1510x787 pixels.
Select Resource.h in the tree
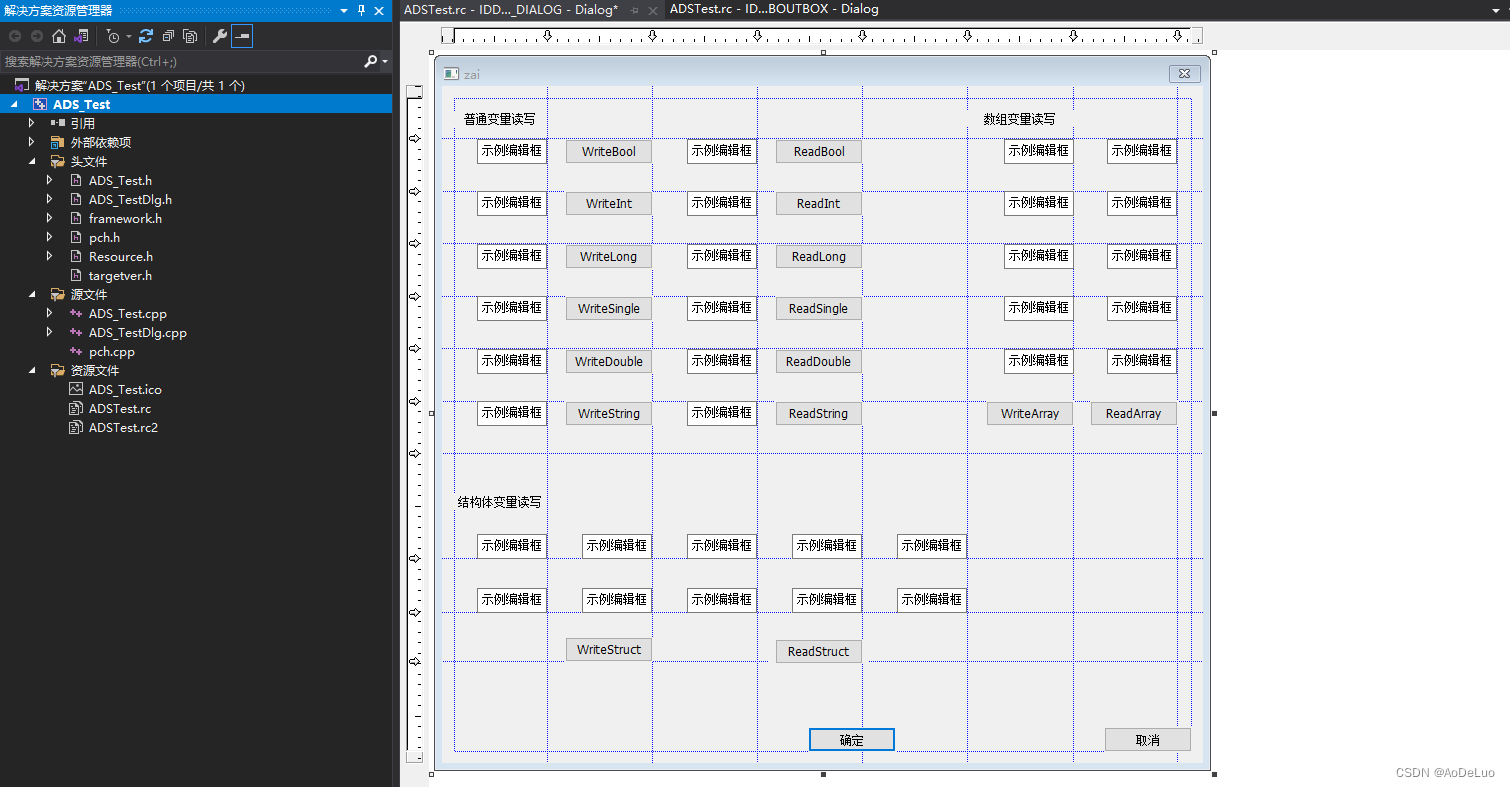pos(121,256)
